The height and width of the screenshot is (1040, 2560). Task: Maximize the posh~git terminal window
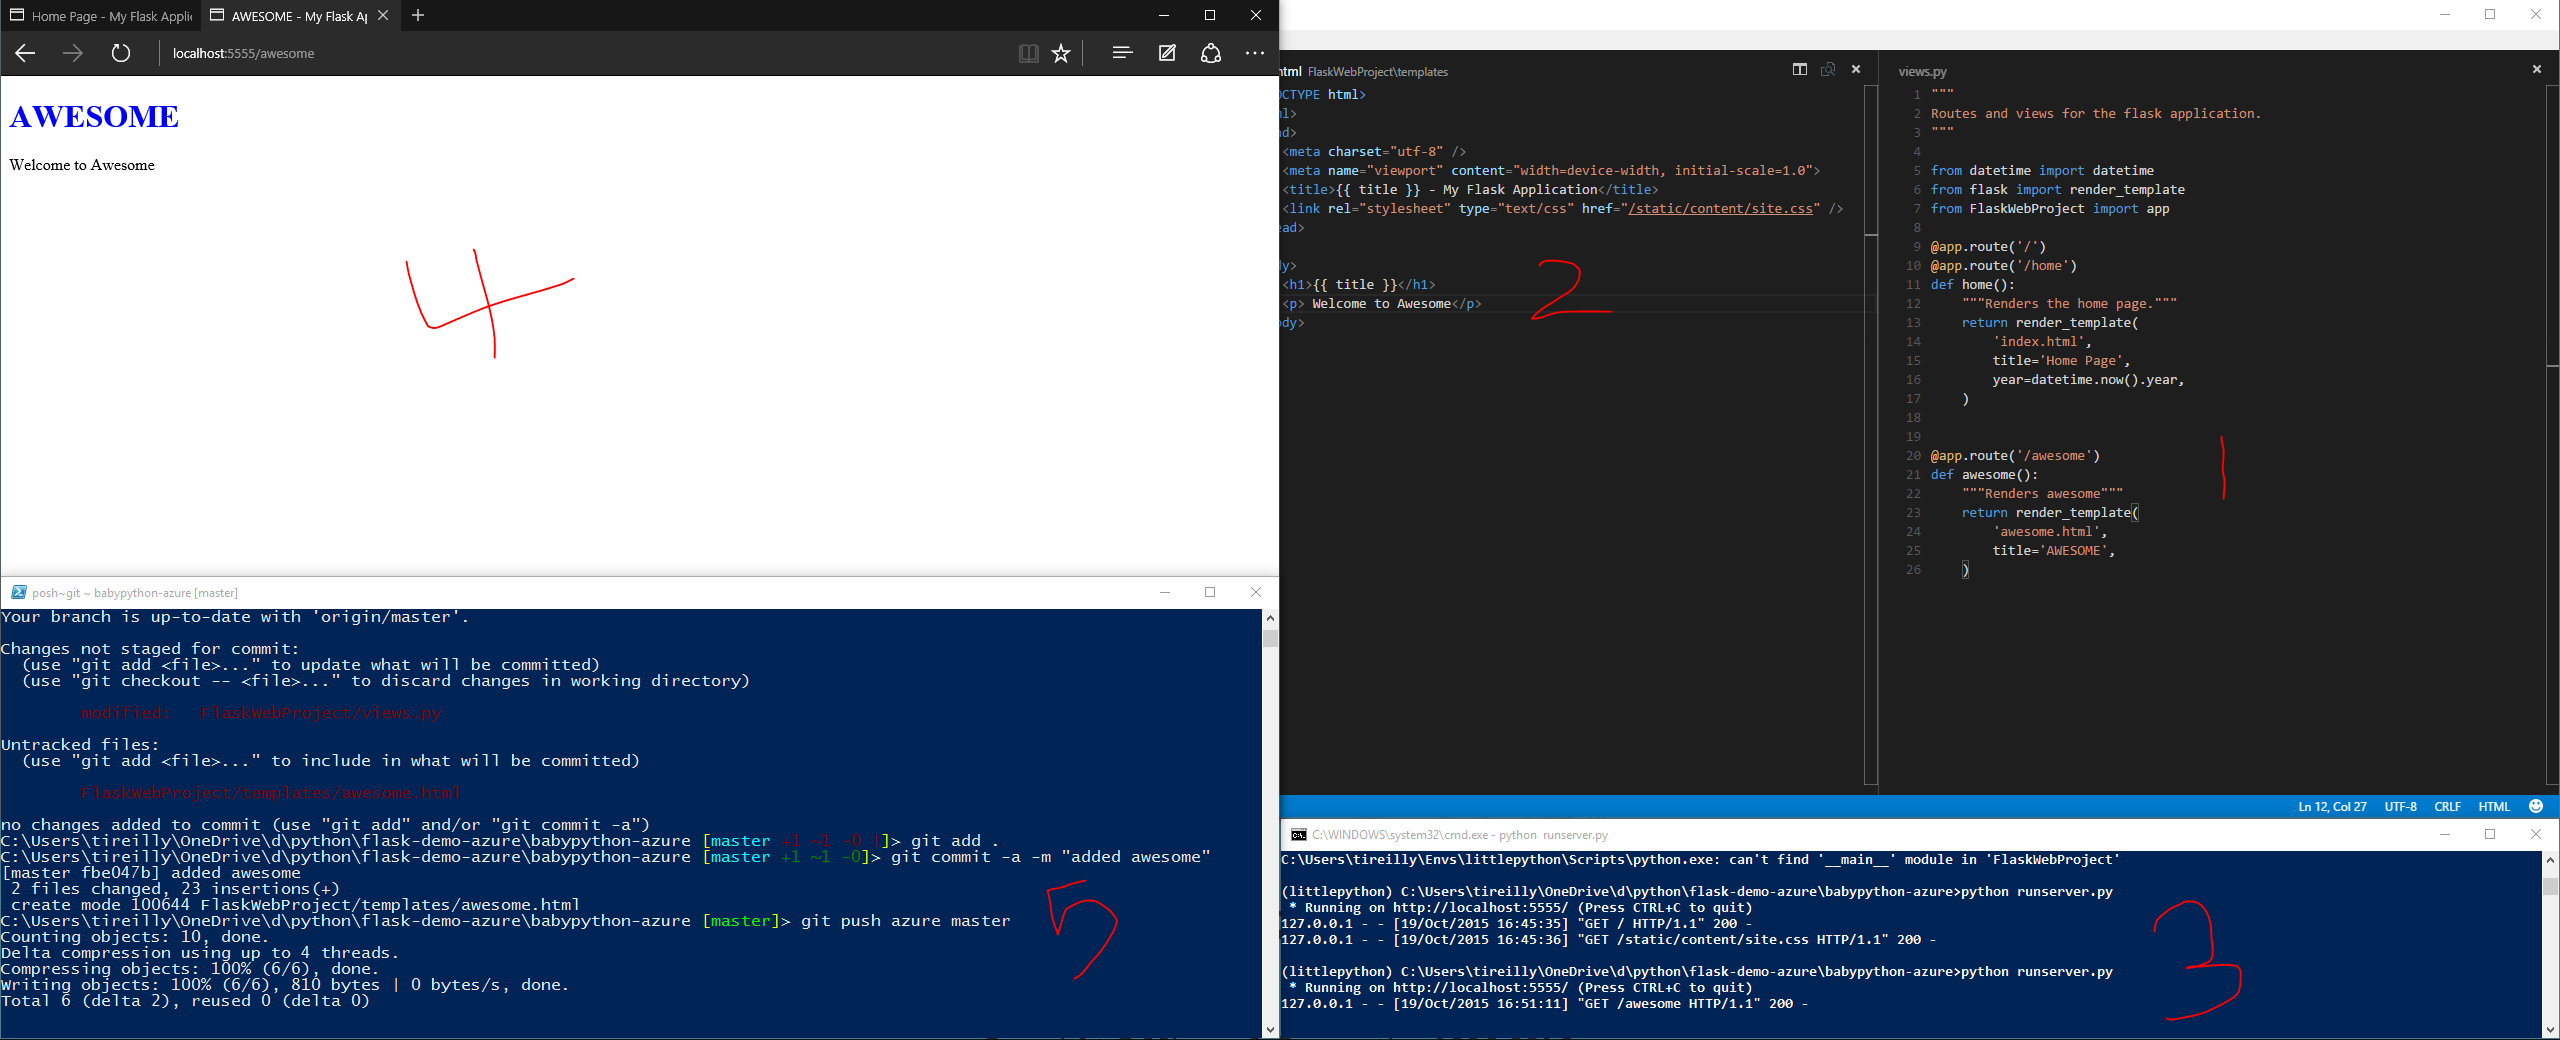[x=1210, y=592]
